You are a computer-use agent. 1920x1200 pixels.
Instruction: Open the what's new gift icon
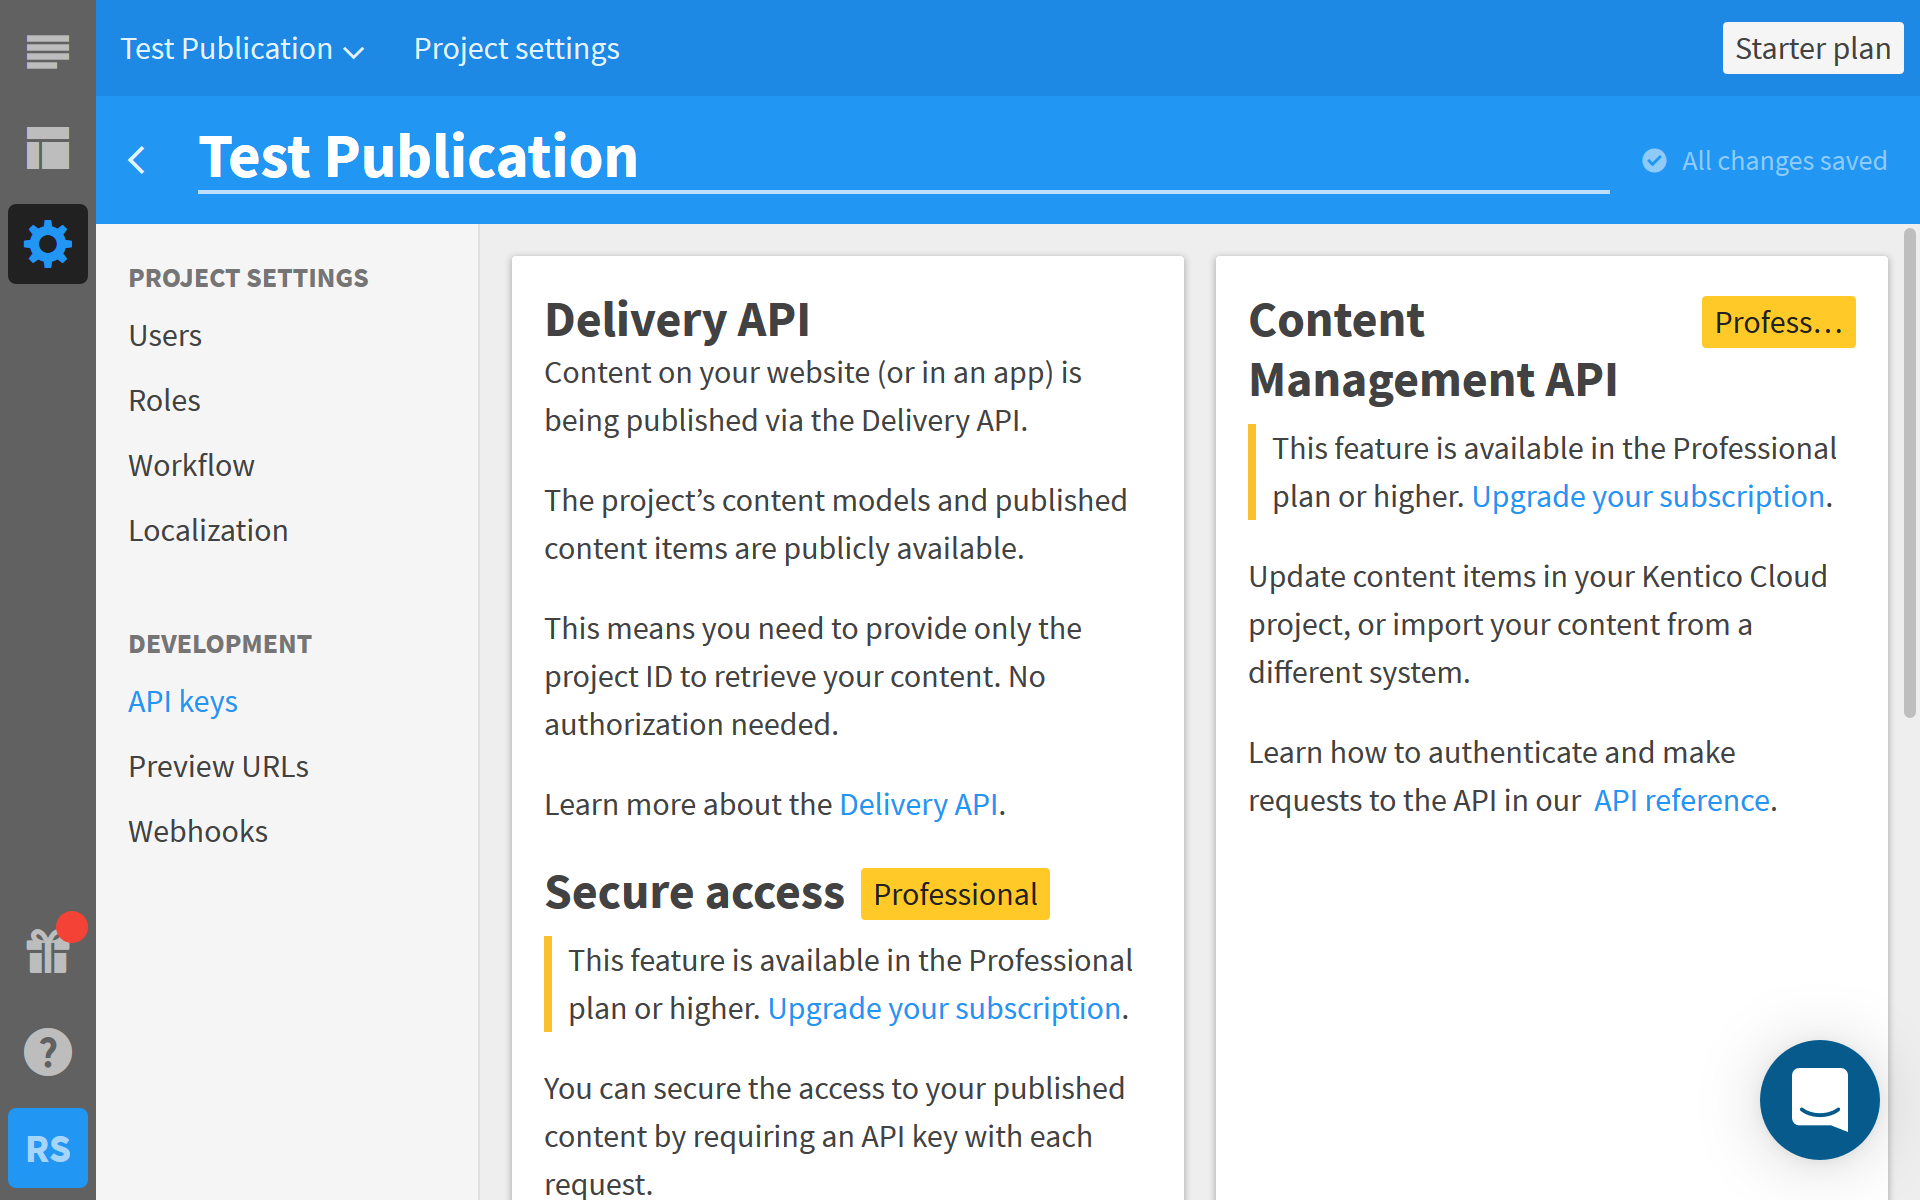(x=47, y=951)
